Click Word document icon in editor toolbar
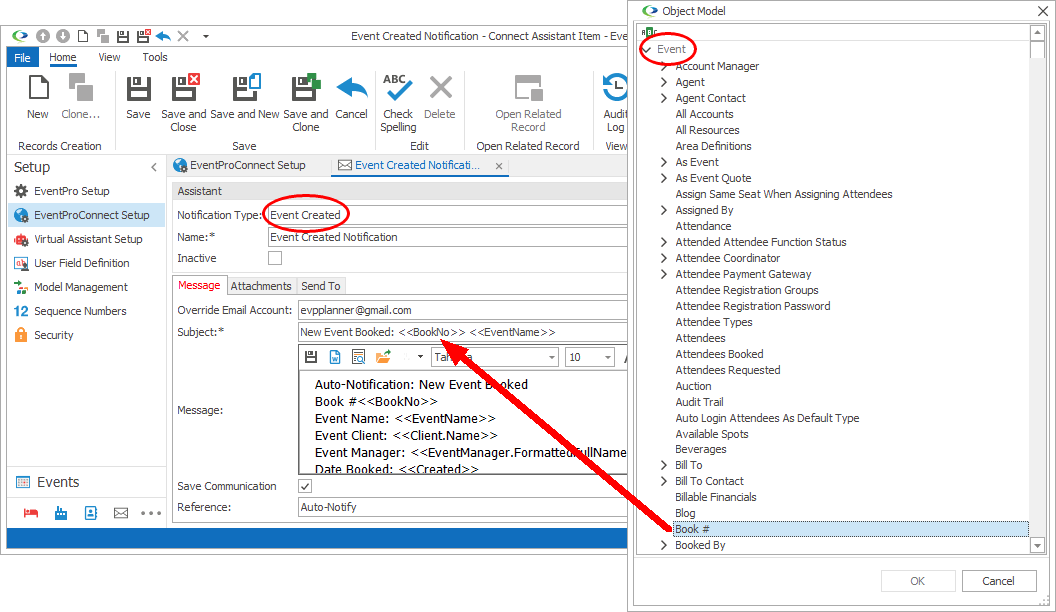This screenshot has height=612, width=1056. [335, 357]
